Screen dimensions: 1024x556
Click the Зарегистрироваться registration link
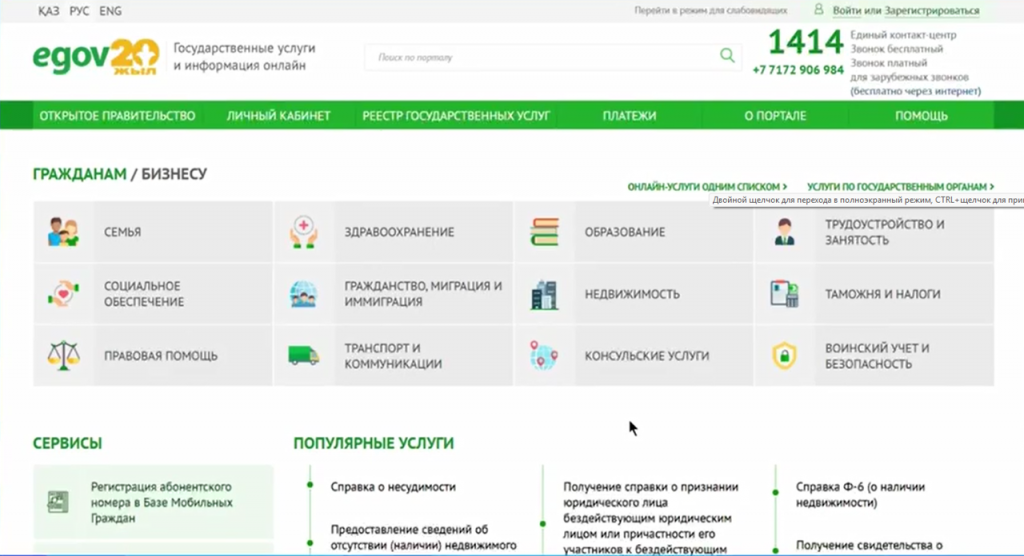(932, 10)
